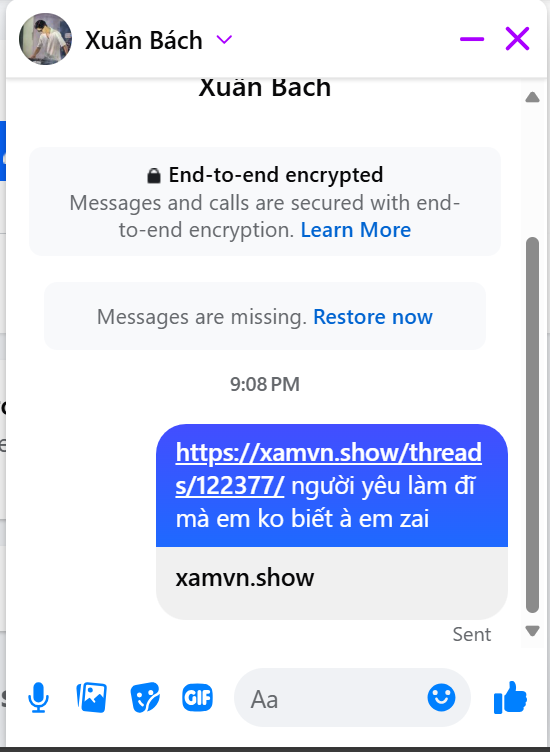The image size is (550, 752).
Task: Click the lock icon beside End-to-end encrypted
Action: [153, 176]
